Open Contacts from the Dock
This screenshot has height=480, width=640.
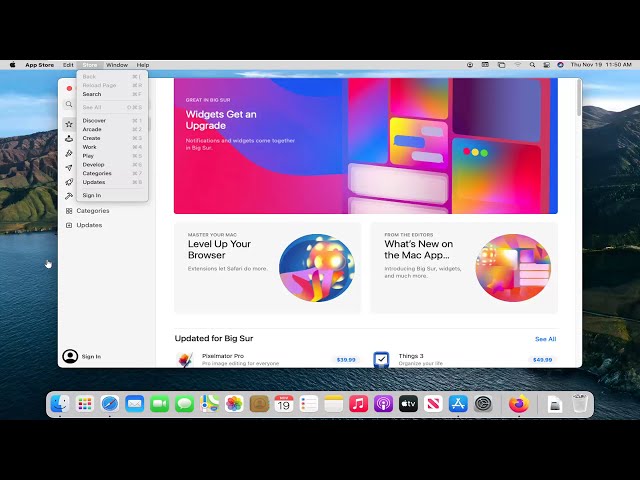click(259, 404)
